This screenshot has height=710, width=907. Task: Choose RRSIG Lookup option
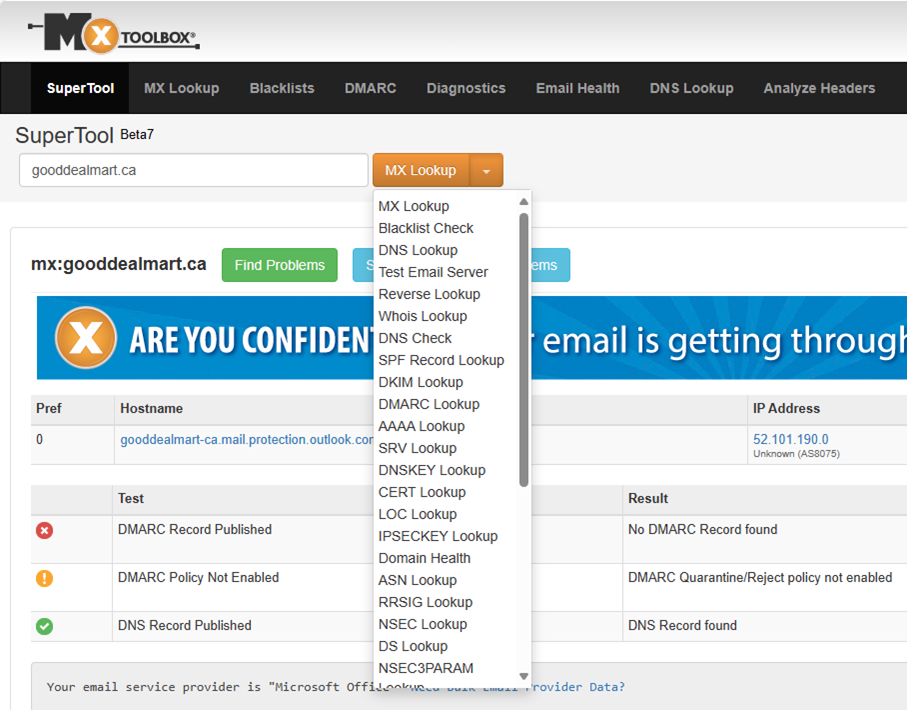425,602
